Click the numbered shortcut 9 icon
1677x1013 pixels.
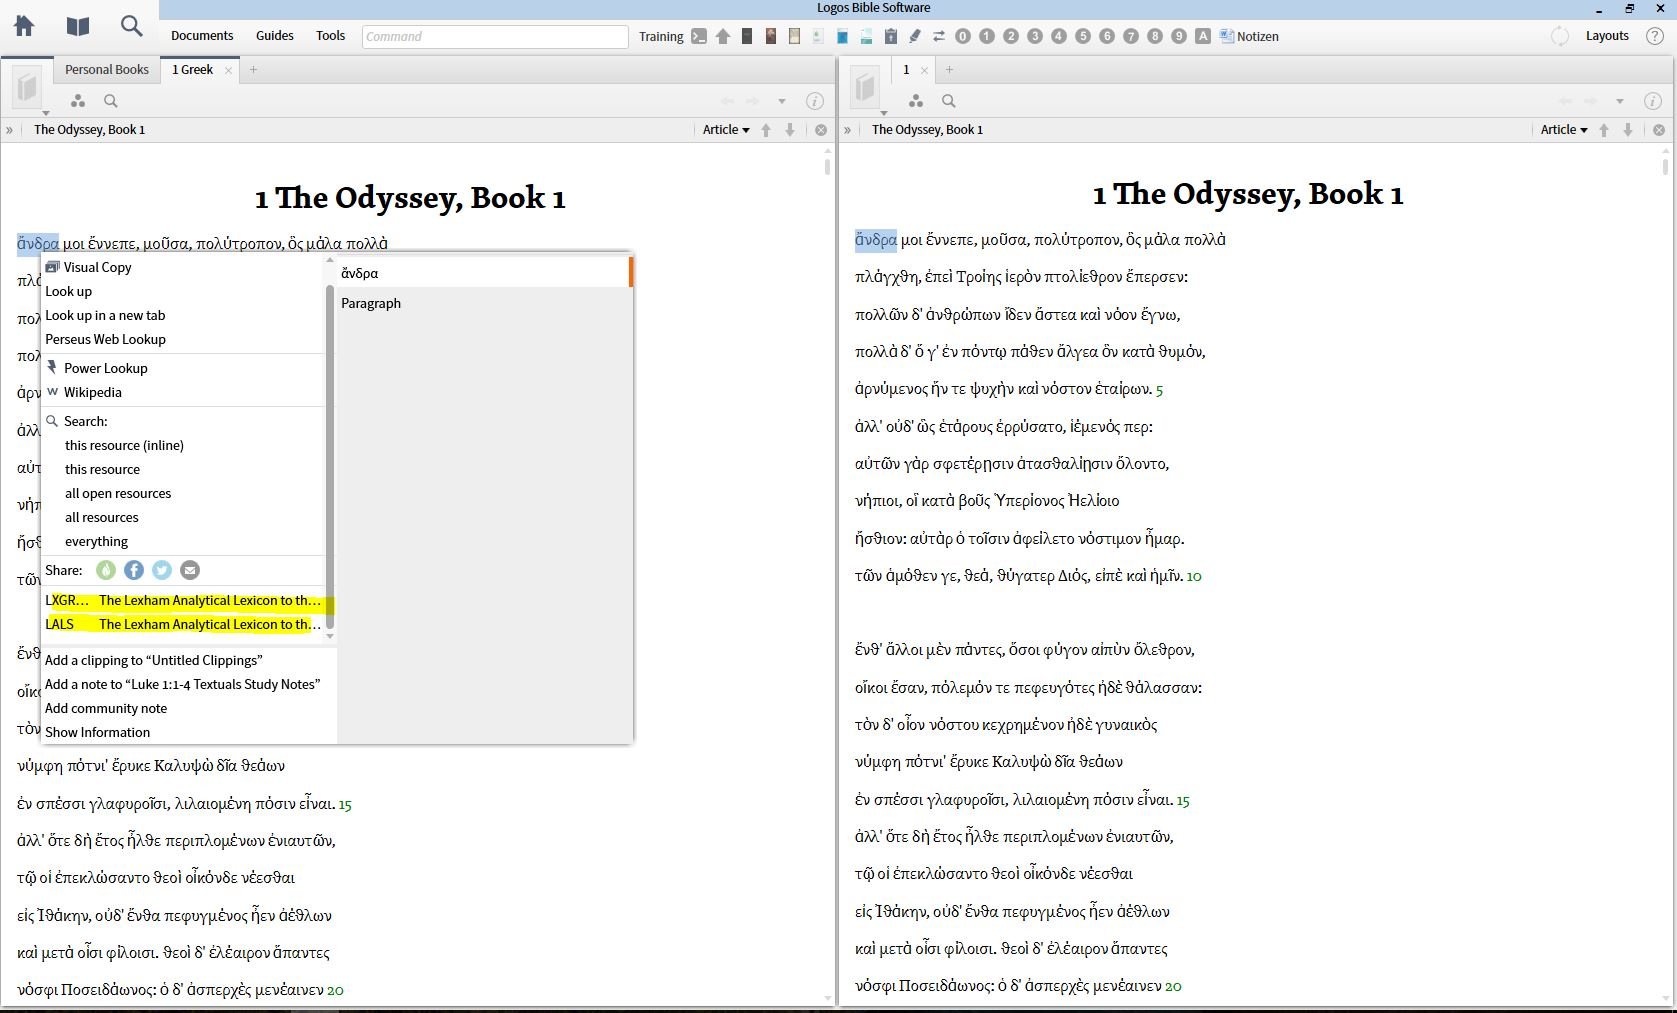(1179, 36)
